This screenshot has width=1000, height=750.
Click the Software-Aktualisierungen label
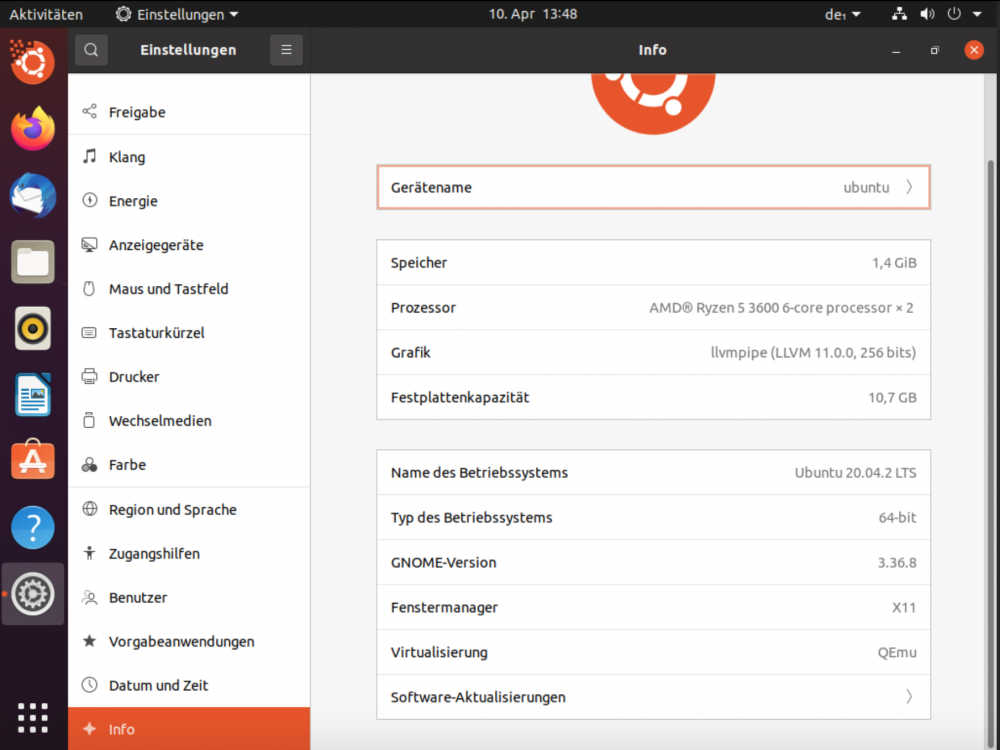click(x=478, y=697)
